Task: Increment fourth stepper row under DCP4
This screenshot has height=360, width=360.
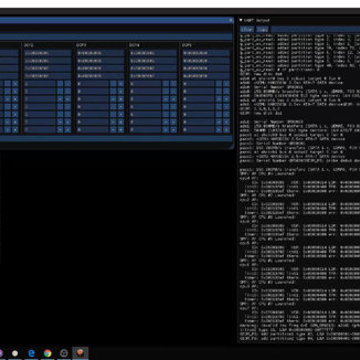Action: click(x=173, y=107)
